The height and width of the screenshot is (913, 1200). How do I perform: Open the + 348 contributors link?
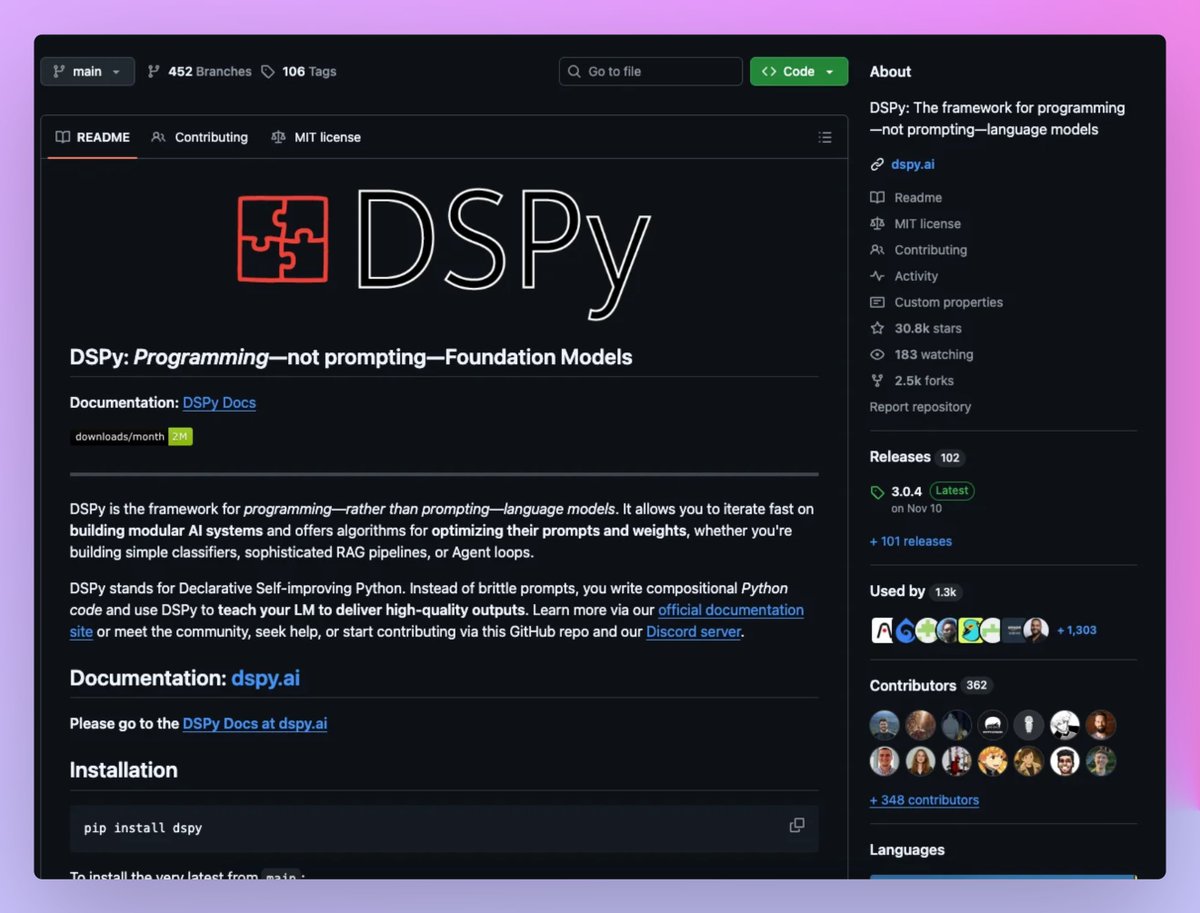pyautogui.click(x=924, y=800)
